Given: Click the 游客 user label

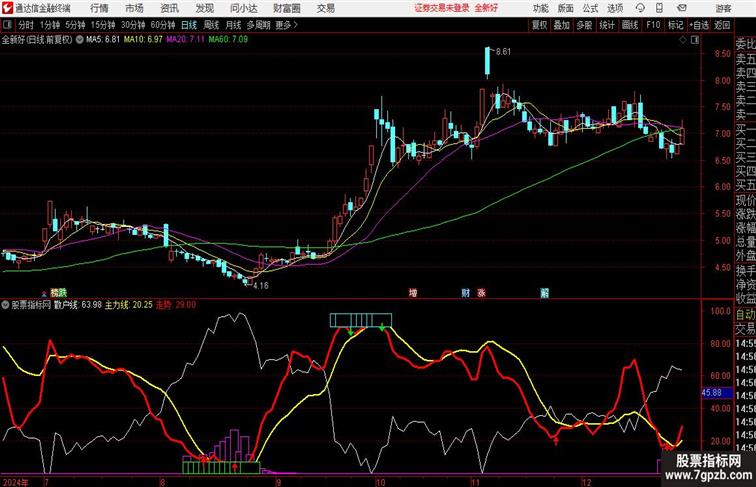Looking at the screenshot, I should click(723, 8).
